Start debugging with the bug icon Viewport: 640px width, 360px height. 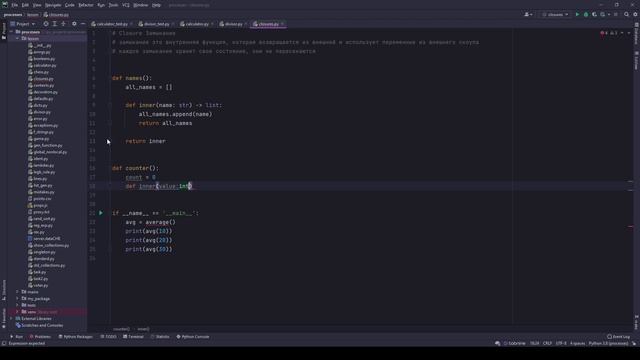[586, 14]
